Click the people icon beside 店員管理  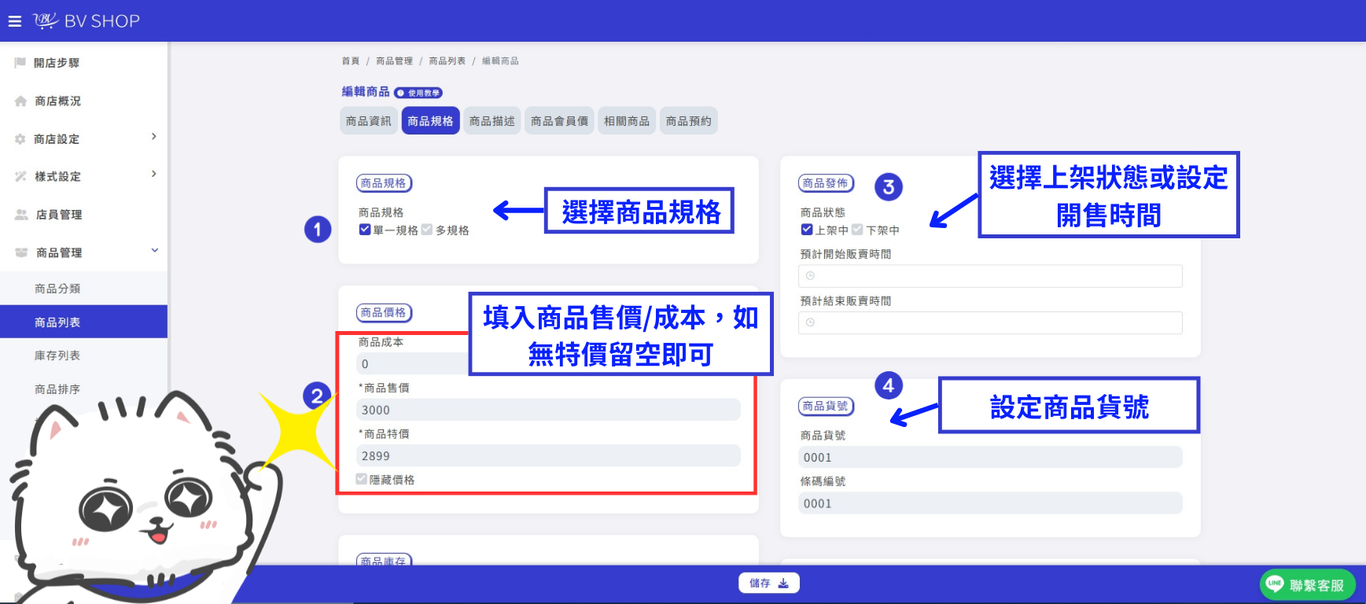coord(21,215)
